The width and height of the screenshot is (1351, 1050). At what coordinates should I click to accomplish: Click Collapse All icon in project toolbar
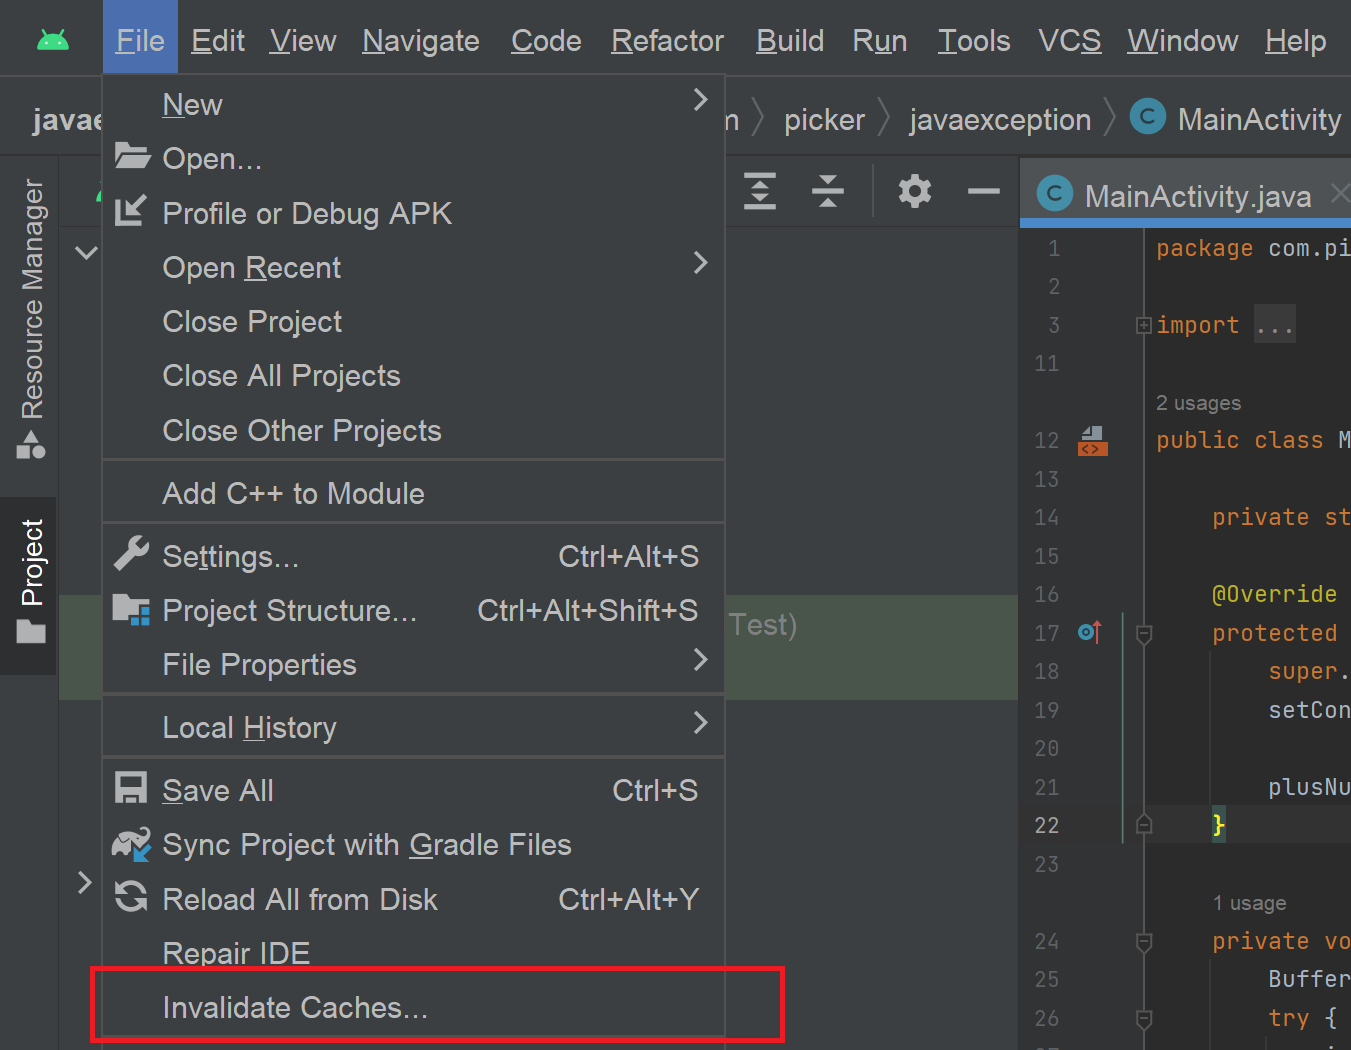coord(828,190)
